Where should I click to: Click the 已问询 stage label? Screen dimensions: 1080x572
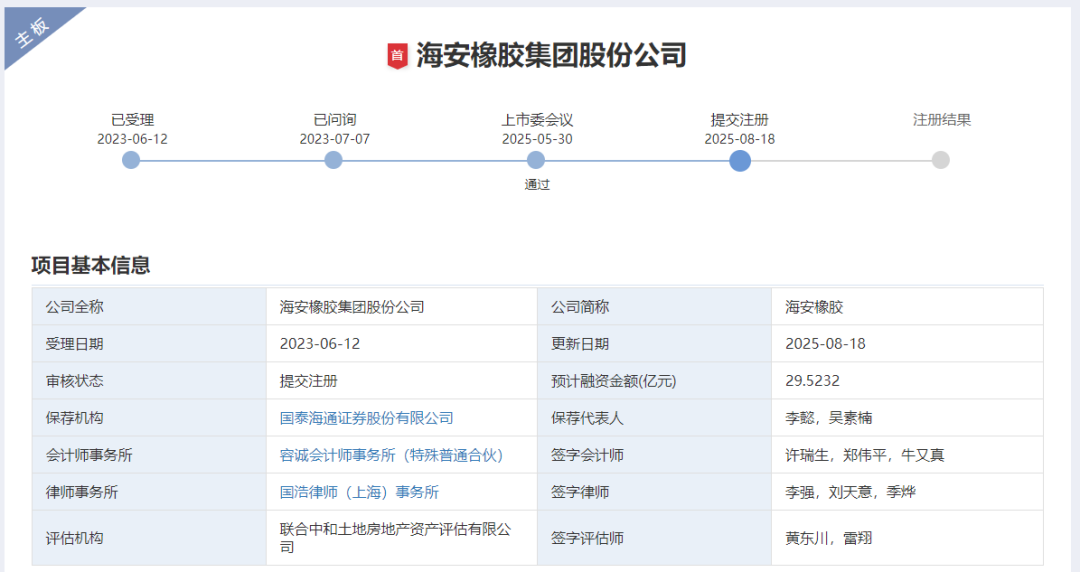(x=335, y=120)
